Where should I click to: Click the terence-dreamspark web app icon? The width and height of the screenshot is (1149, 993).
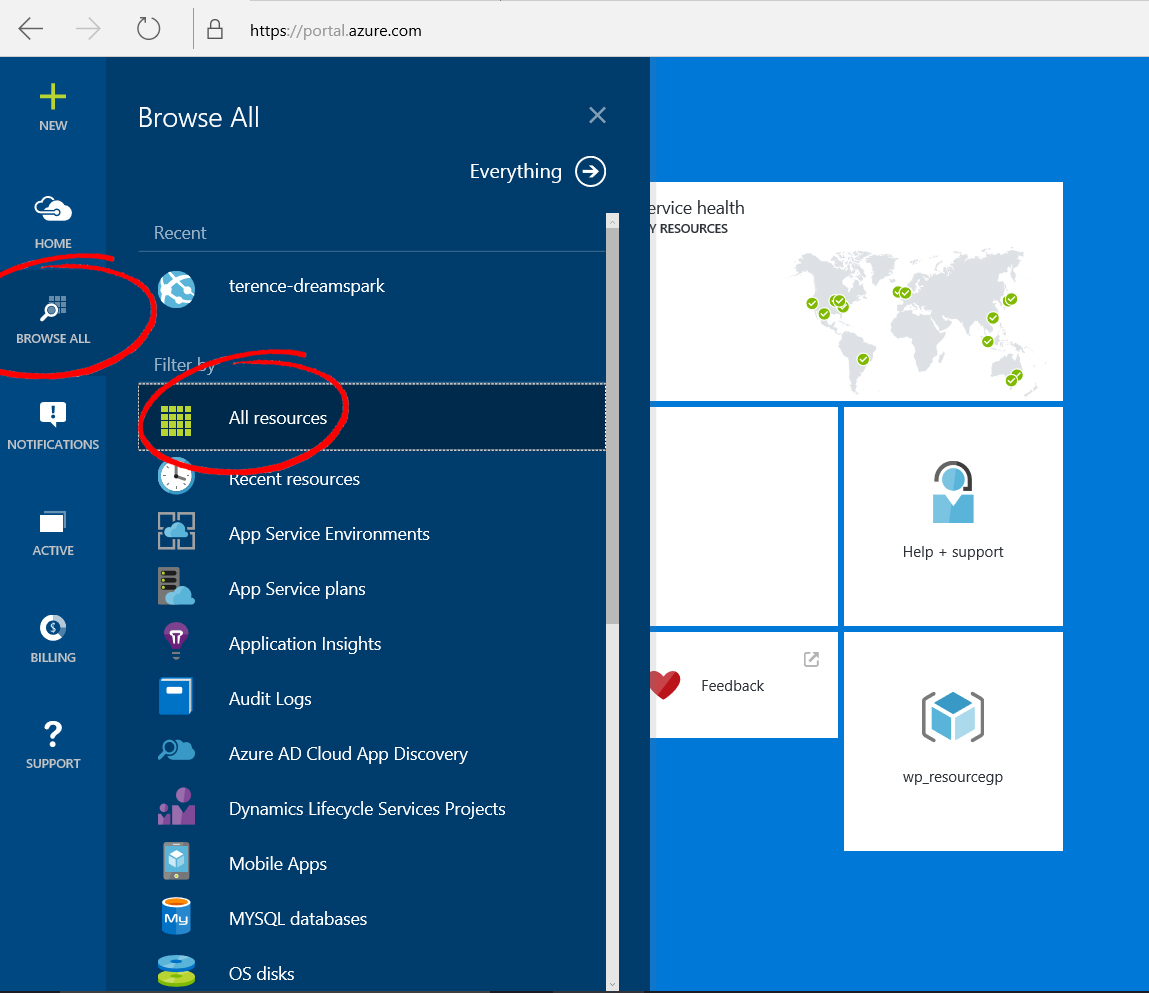[177, 289]
